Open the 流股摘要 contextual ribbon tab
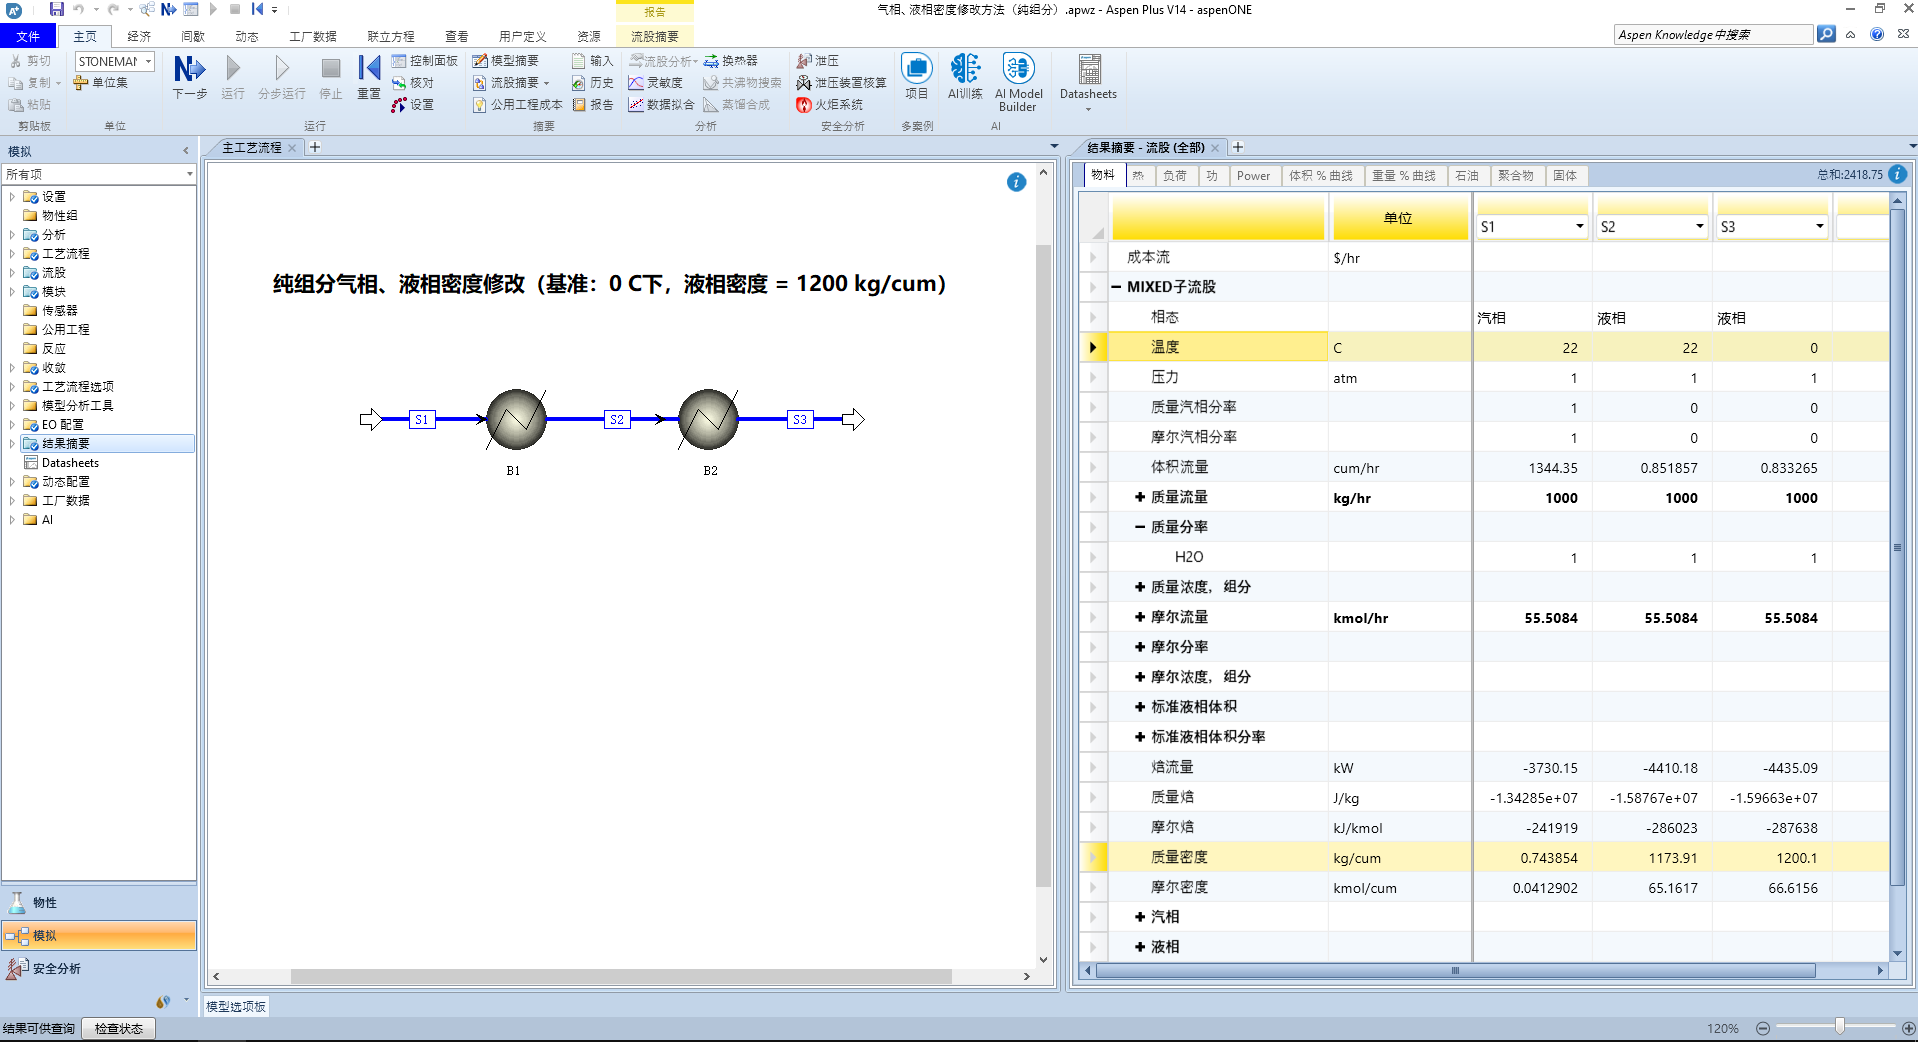Image resolution: width=1918 pixels, height=1042 pixels. click(x=654, y=36)
